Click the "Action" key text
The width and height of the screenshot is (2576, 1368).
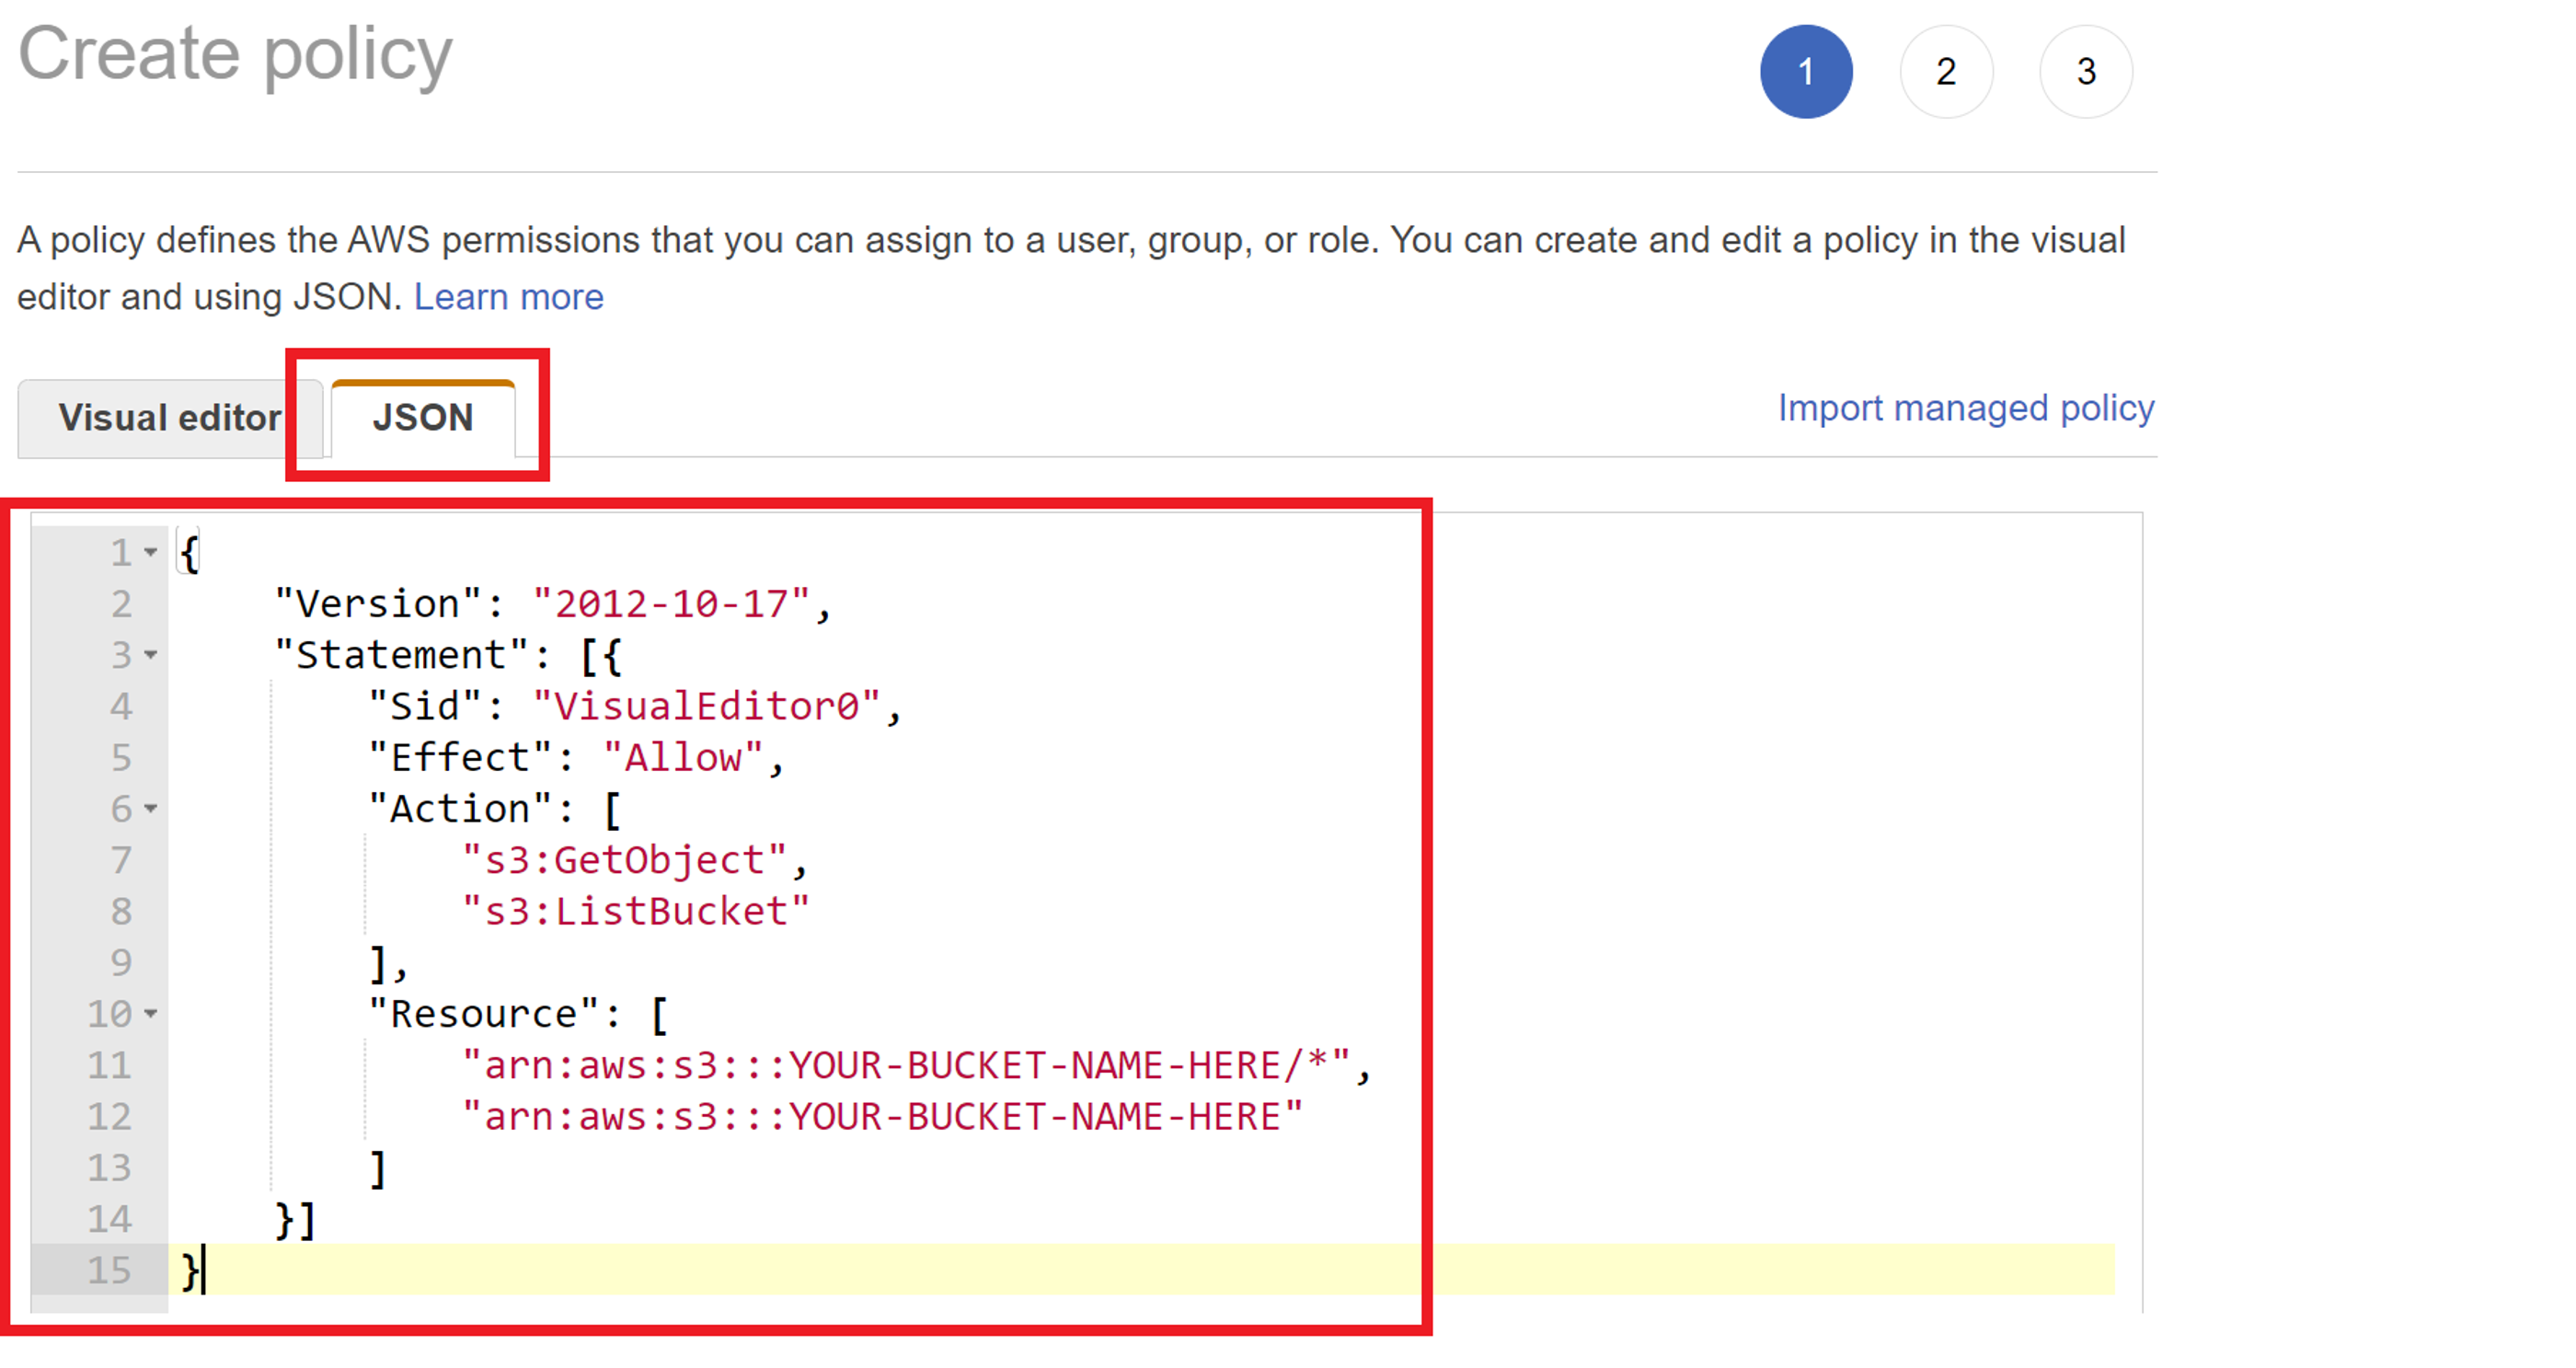pyautogui.click(x=460, y=809)
